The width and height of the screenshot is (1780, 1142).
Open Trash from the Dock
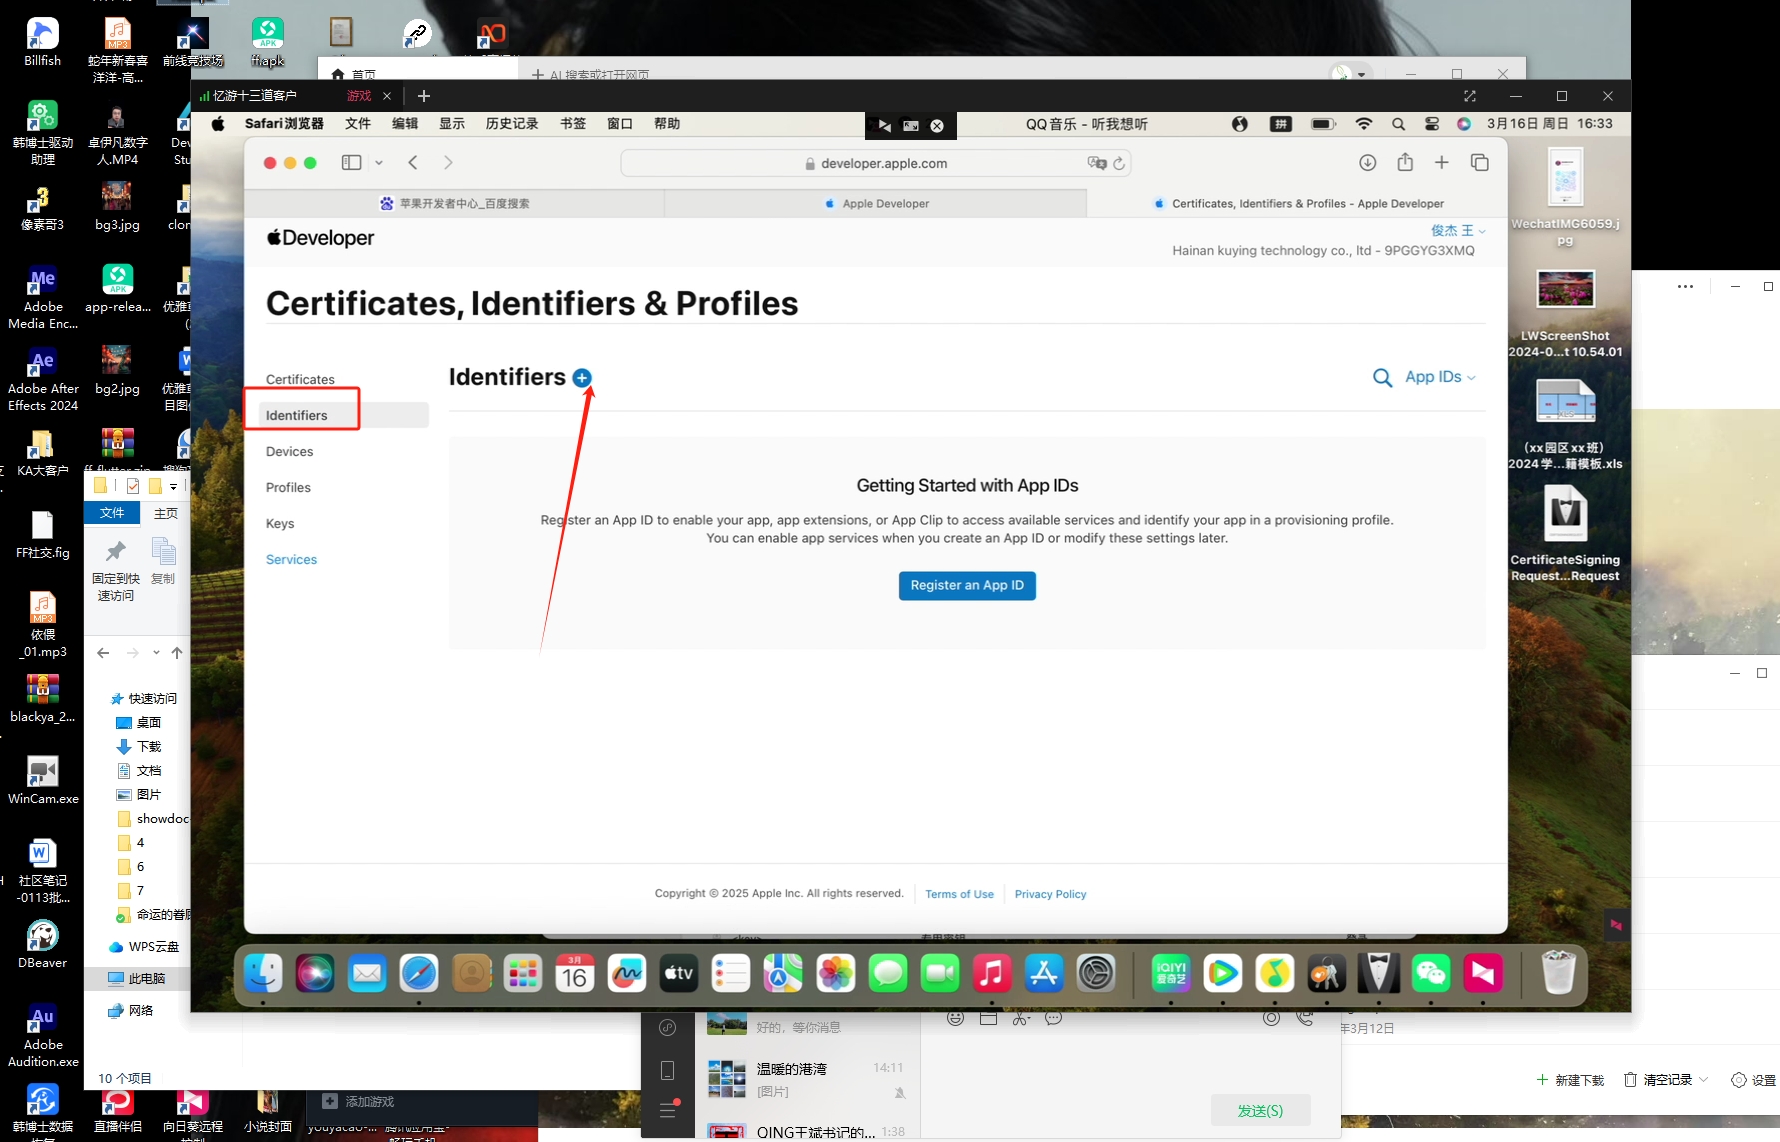coord(1558,973)
